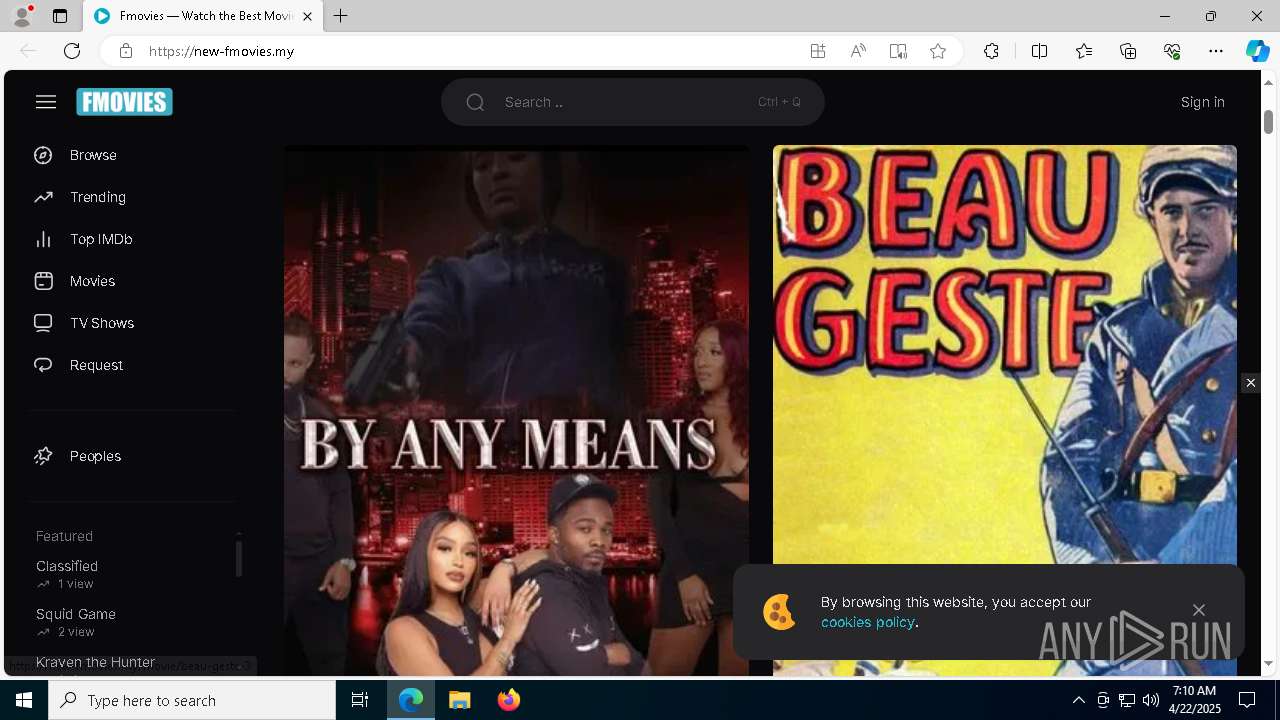Click the taskbar search box
The width and height of the screenshot is (1280, 720).
(x=192, y=700)
